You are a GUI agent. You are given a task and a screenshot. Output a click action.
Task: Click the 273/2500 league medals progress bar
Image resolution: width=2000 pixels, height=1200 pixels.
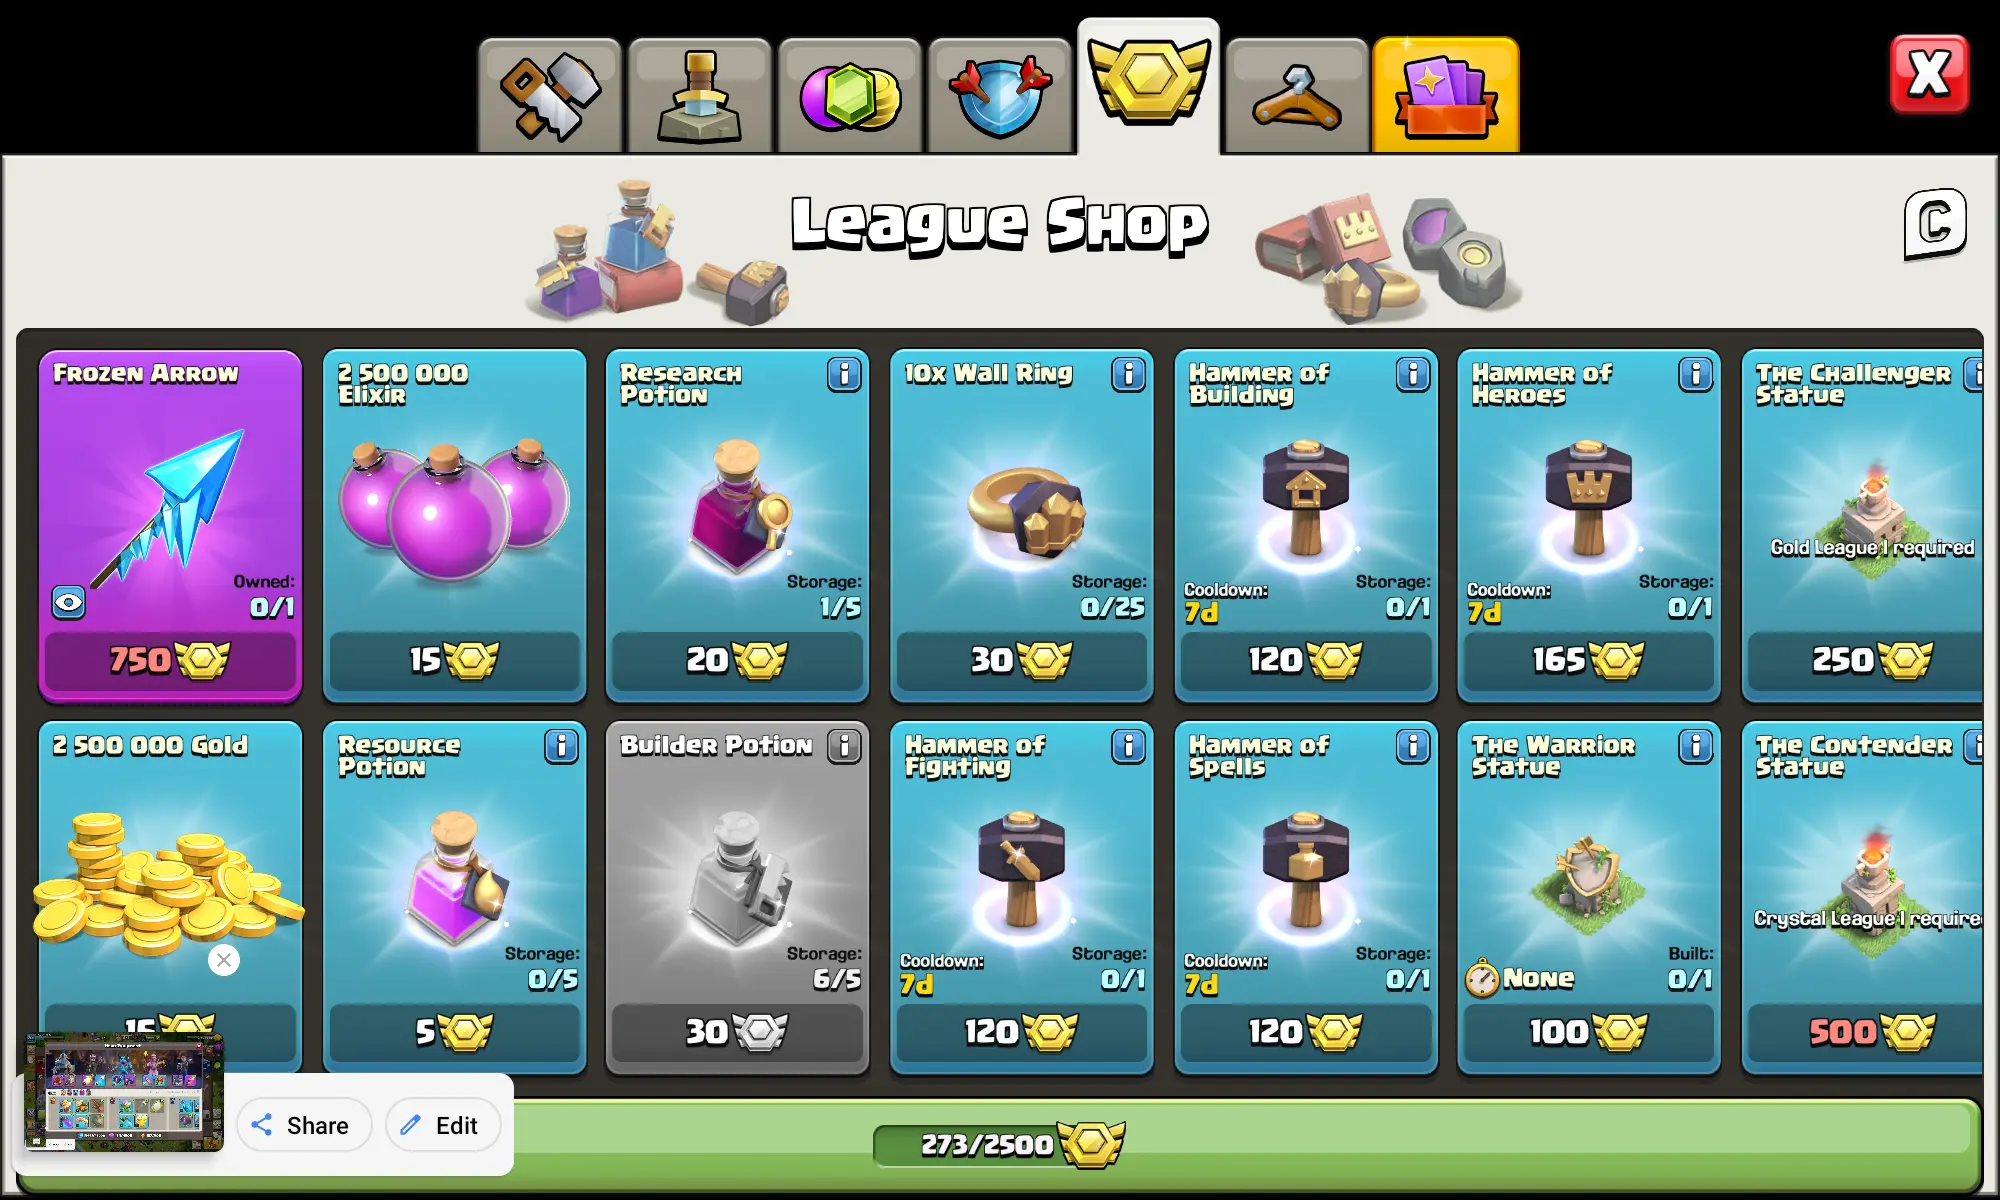click(1000, 1144)
